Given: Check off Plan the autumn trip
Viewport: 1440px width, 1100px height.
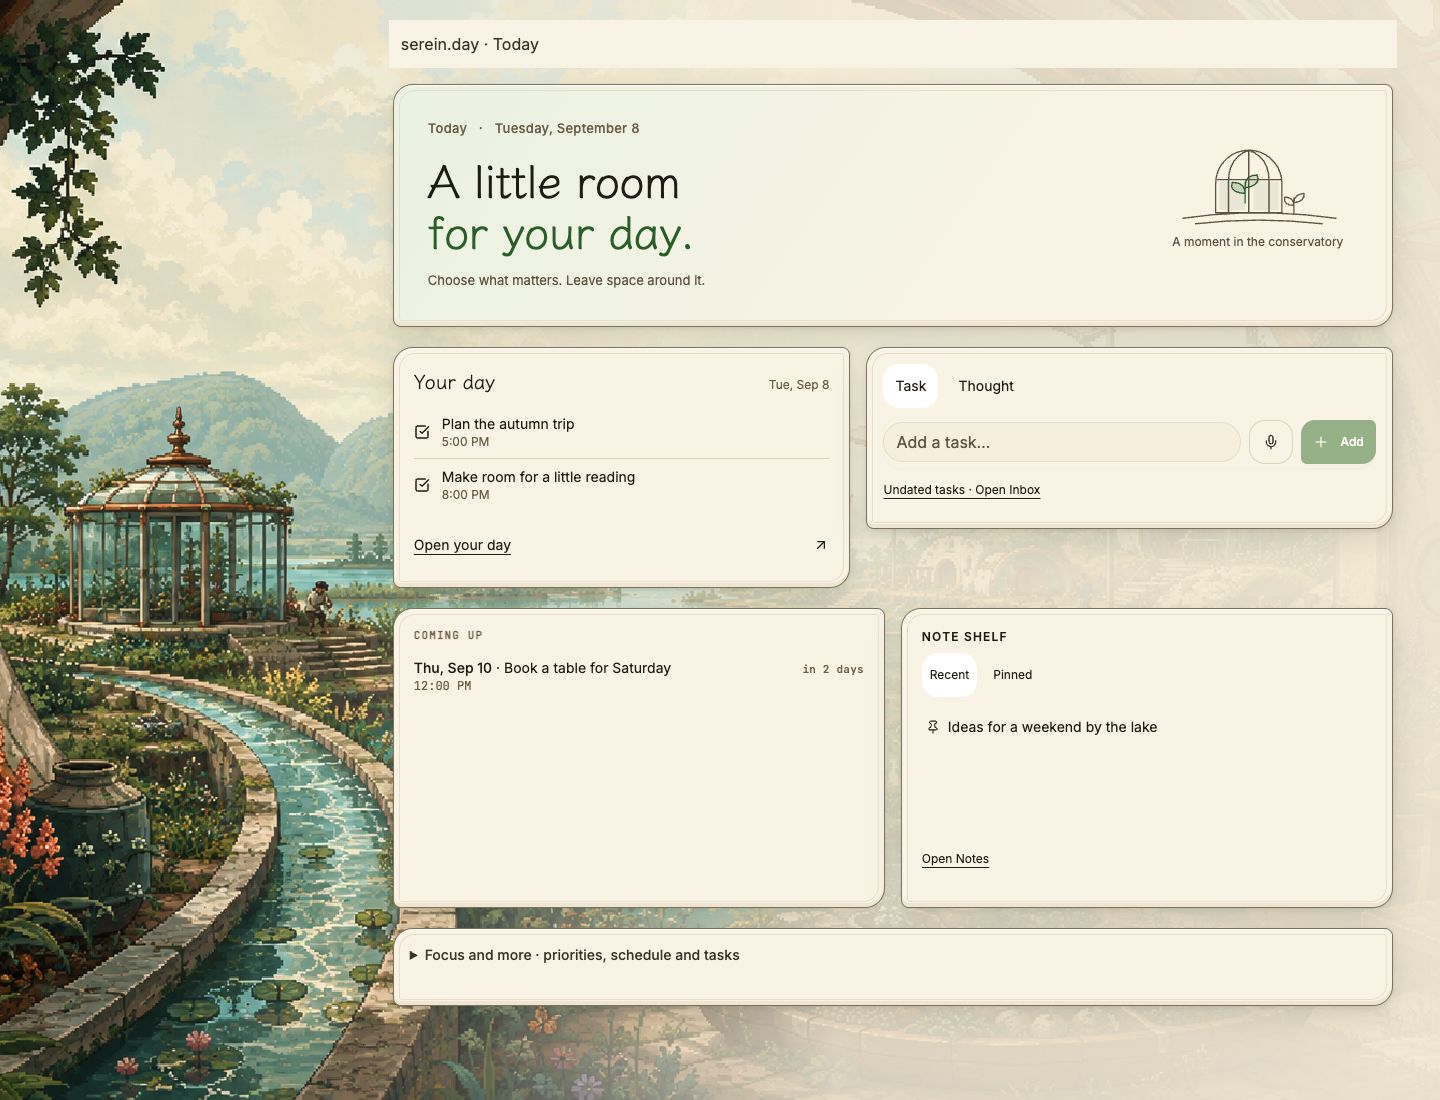Looking at the screenshot, I should [422, 432].
